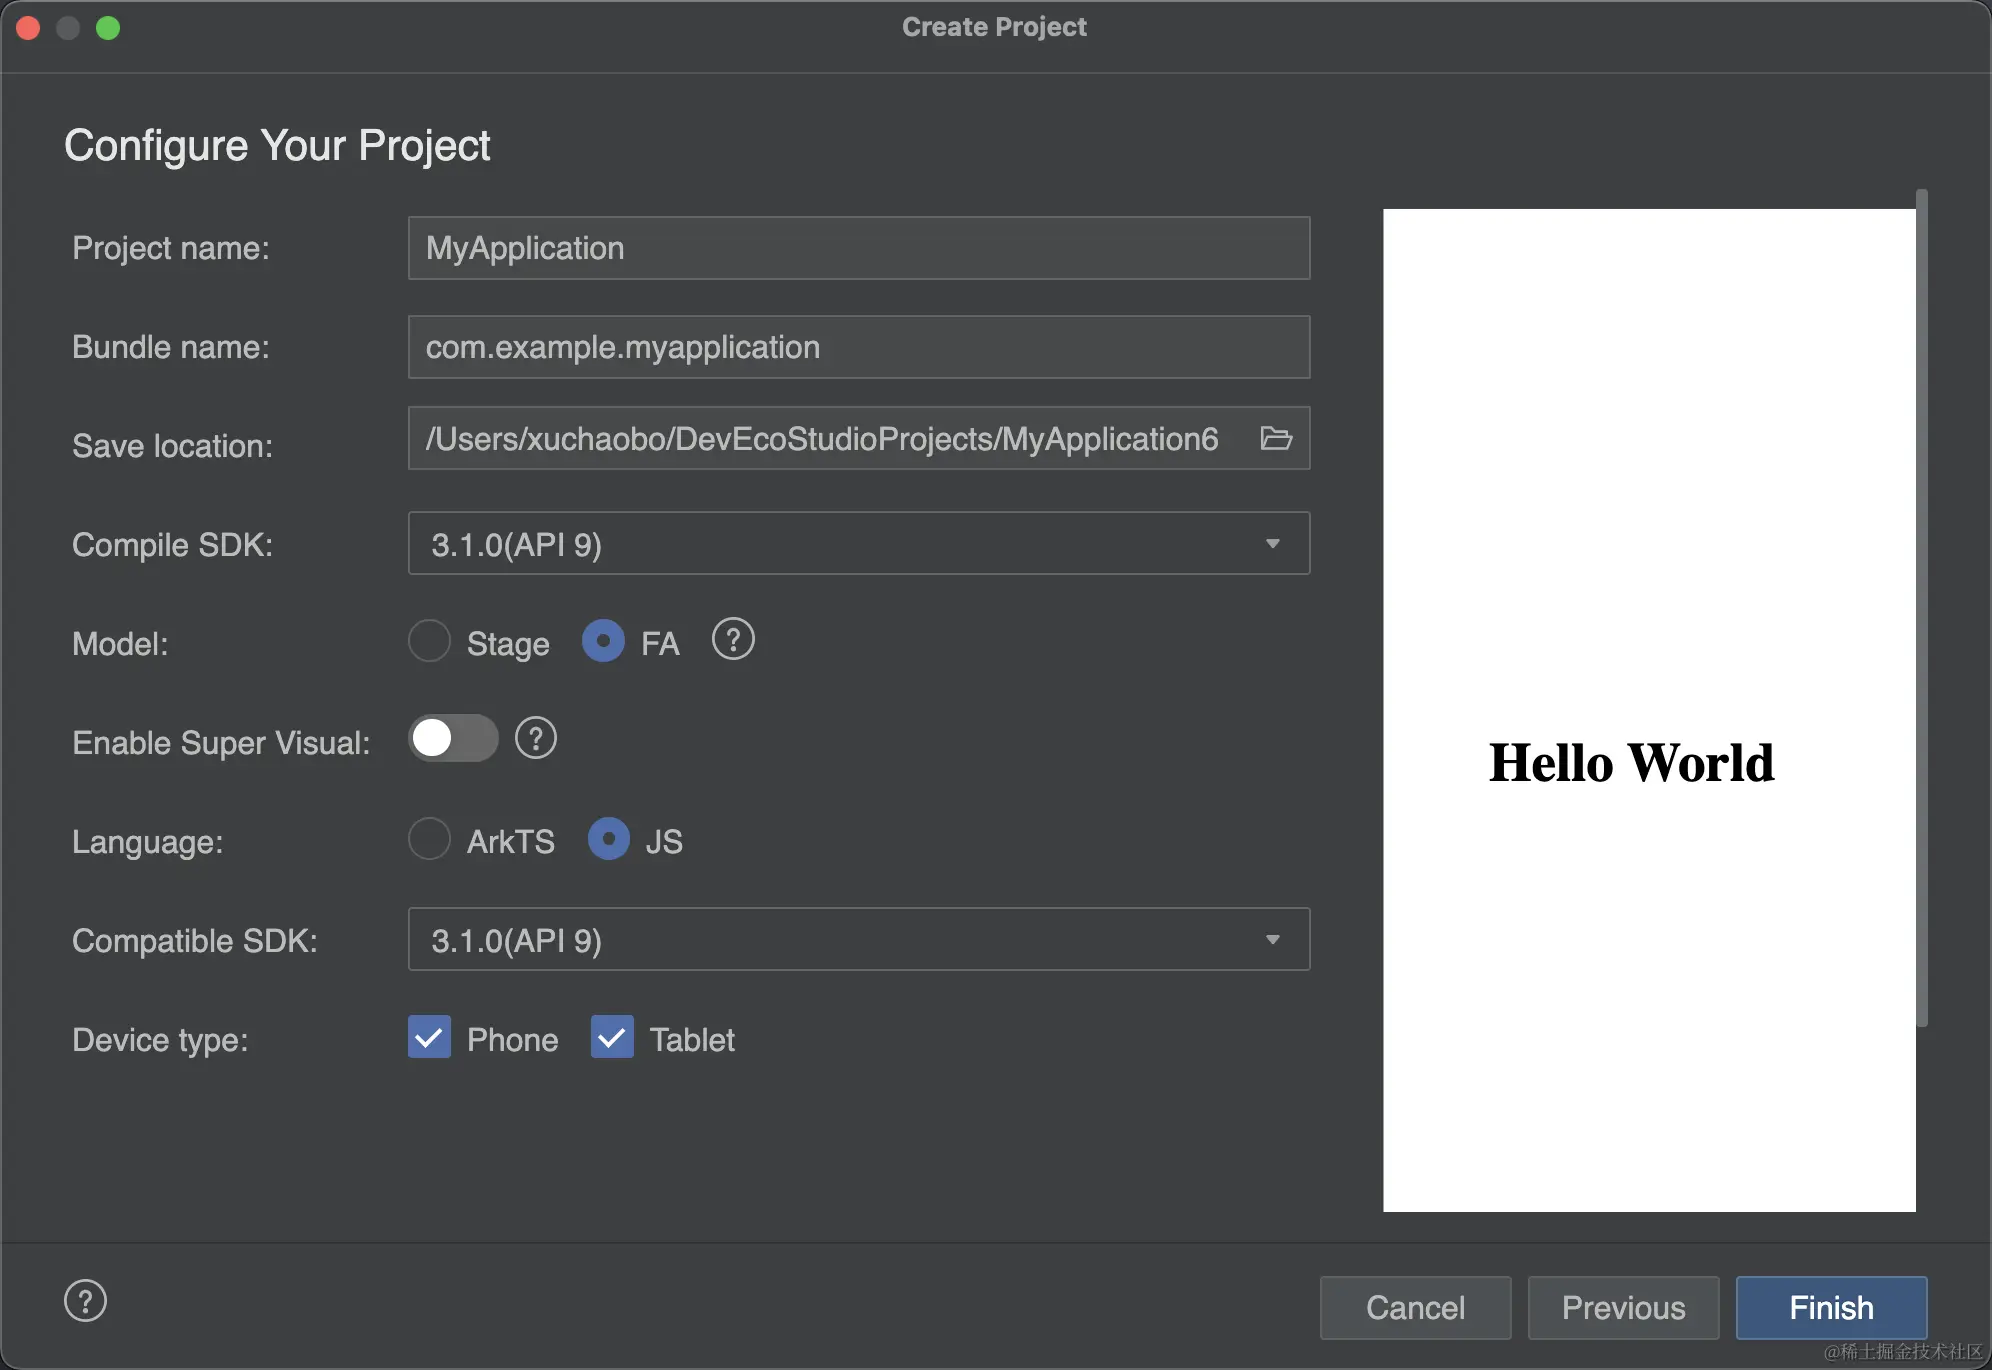Open the dialog help icon in the bottom-left corner
The image size is (1992, 1370).
85,1301
